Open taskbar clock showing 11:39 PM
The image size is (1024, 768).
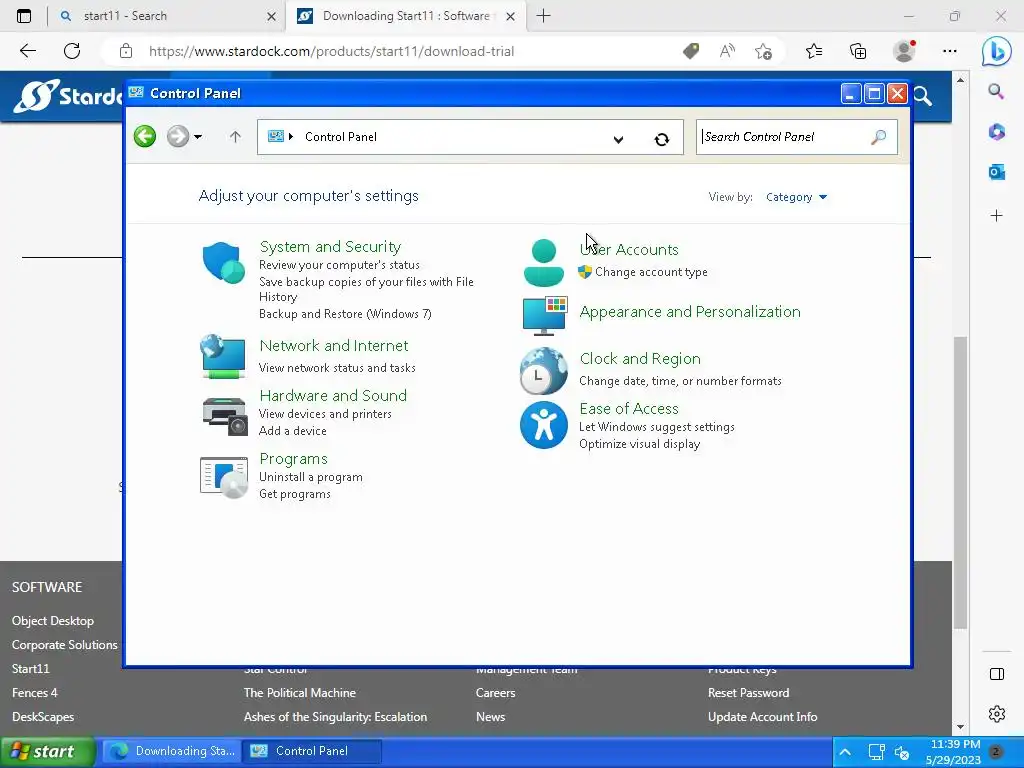[x=953, y=752]
